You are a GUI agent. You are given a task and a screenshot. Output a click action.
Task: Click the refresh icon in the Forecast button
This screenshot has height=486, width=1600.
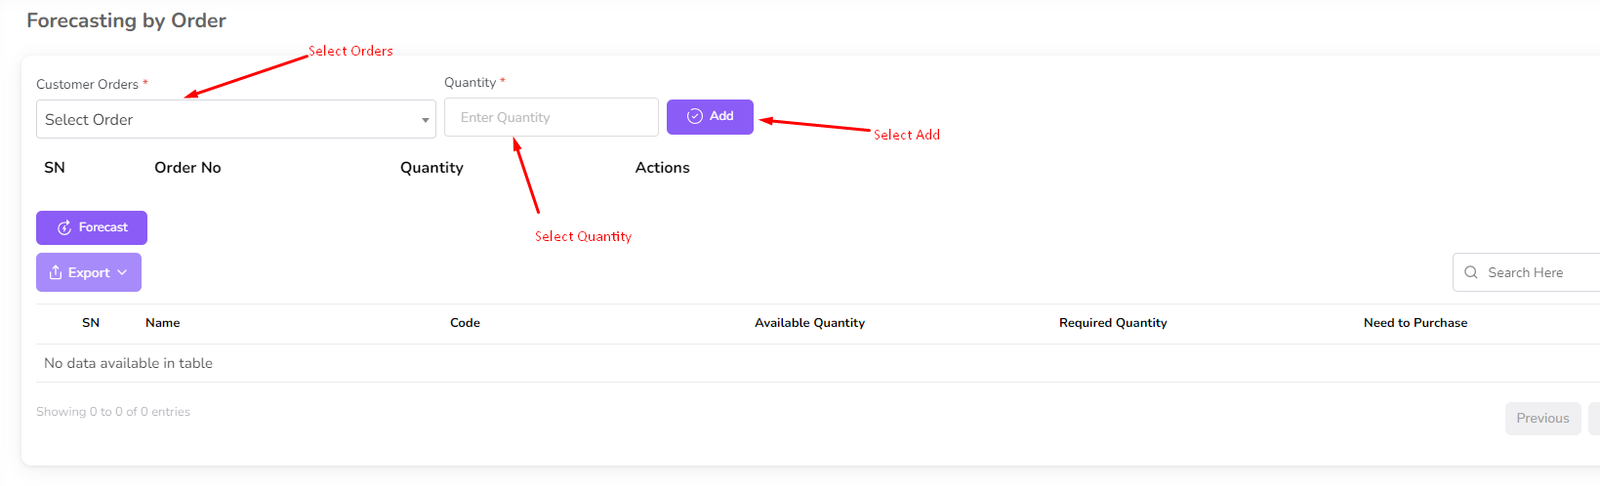point(64,228)
